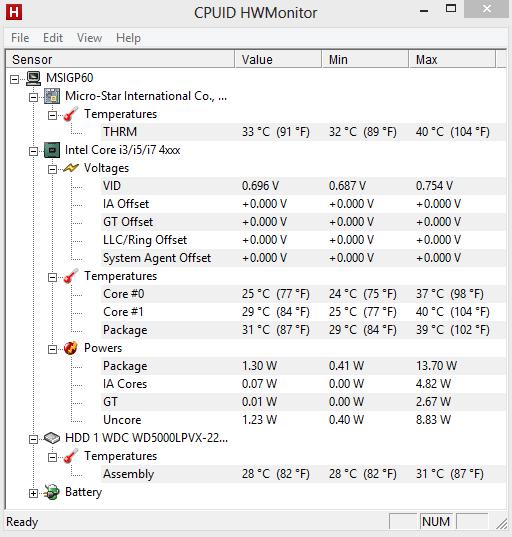Click the HDD 1 hard drive icon
512x537 pixels.
52,438
